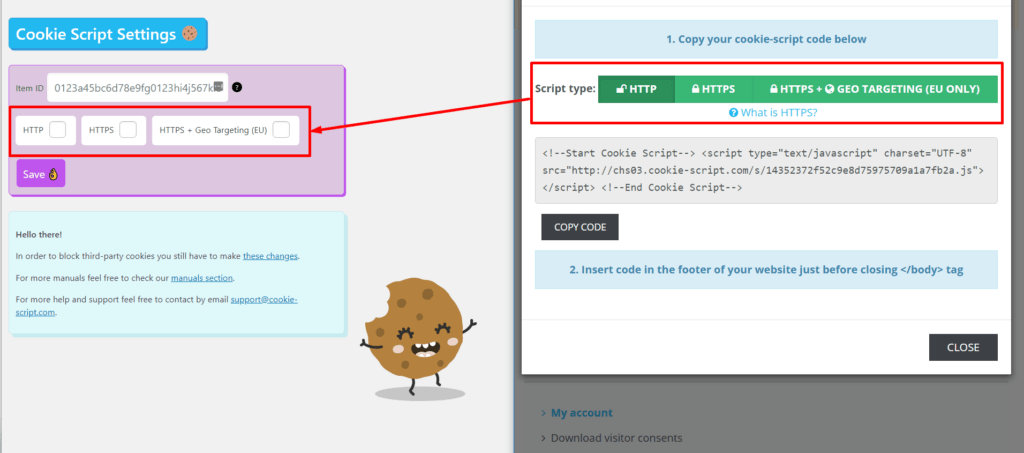1024x453 pixels.
Task: Select the green HTTP script type tab
Action: 636,89
